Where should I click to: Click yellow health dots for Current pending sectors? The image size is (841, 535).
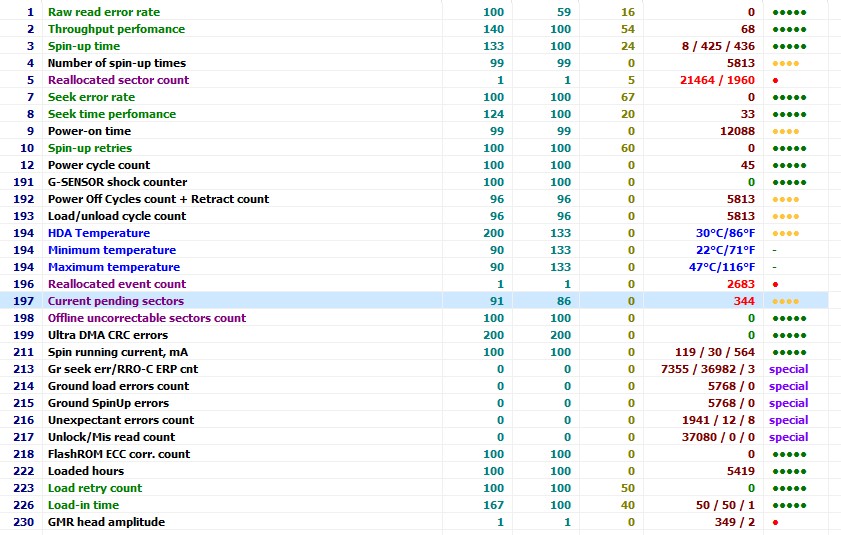pyautogui.click(x=786, y=302)
